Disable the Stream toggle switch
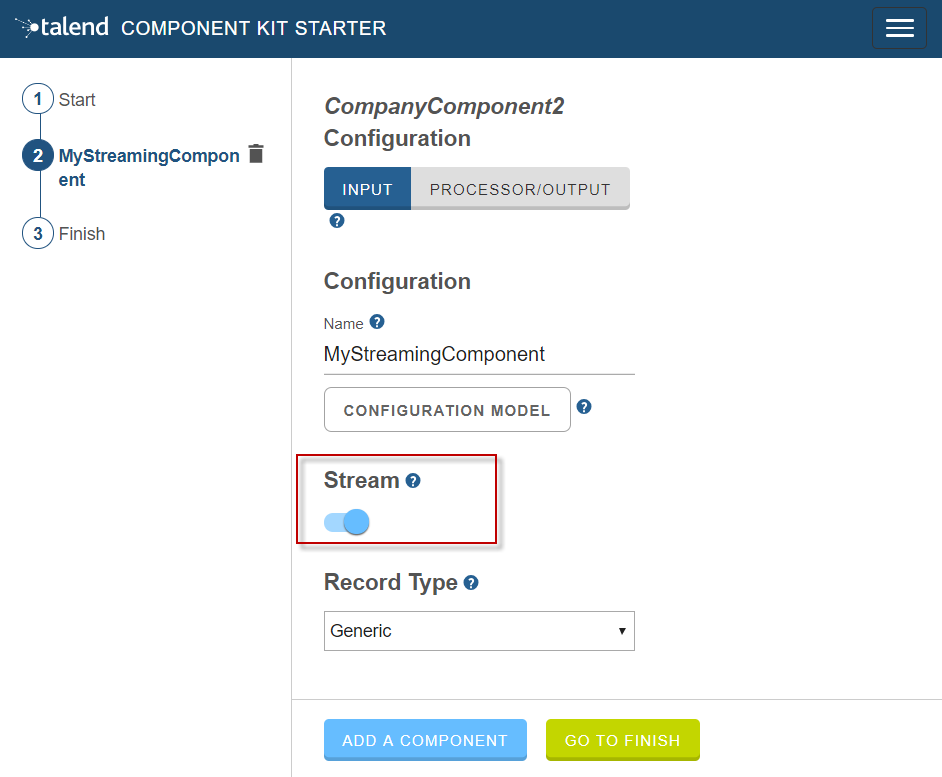 tap(347, 522)
